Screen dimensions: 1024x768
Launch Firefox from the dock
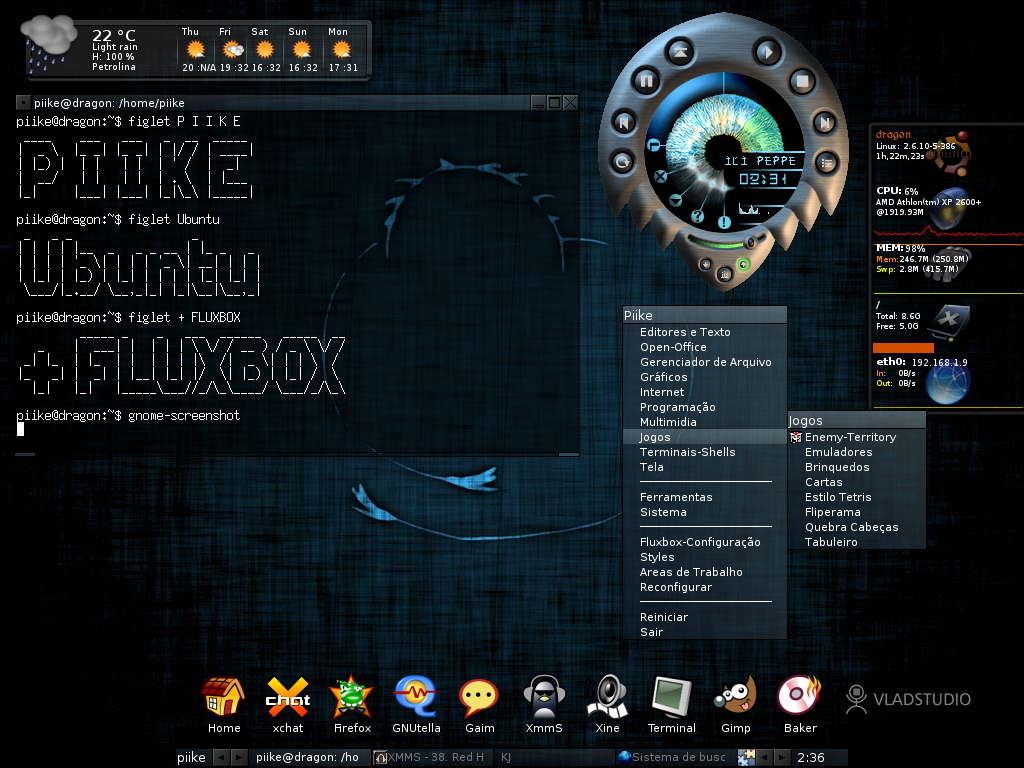coord(352,705)
